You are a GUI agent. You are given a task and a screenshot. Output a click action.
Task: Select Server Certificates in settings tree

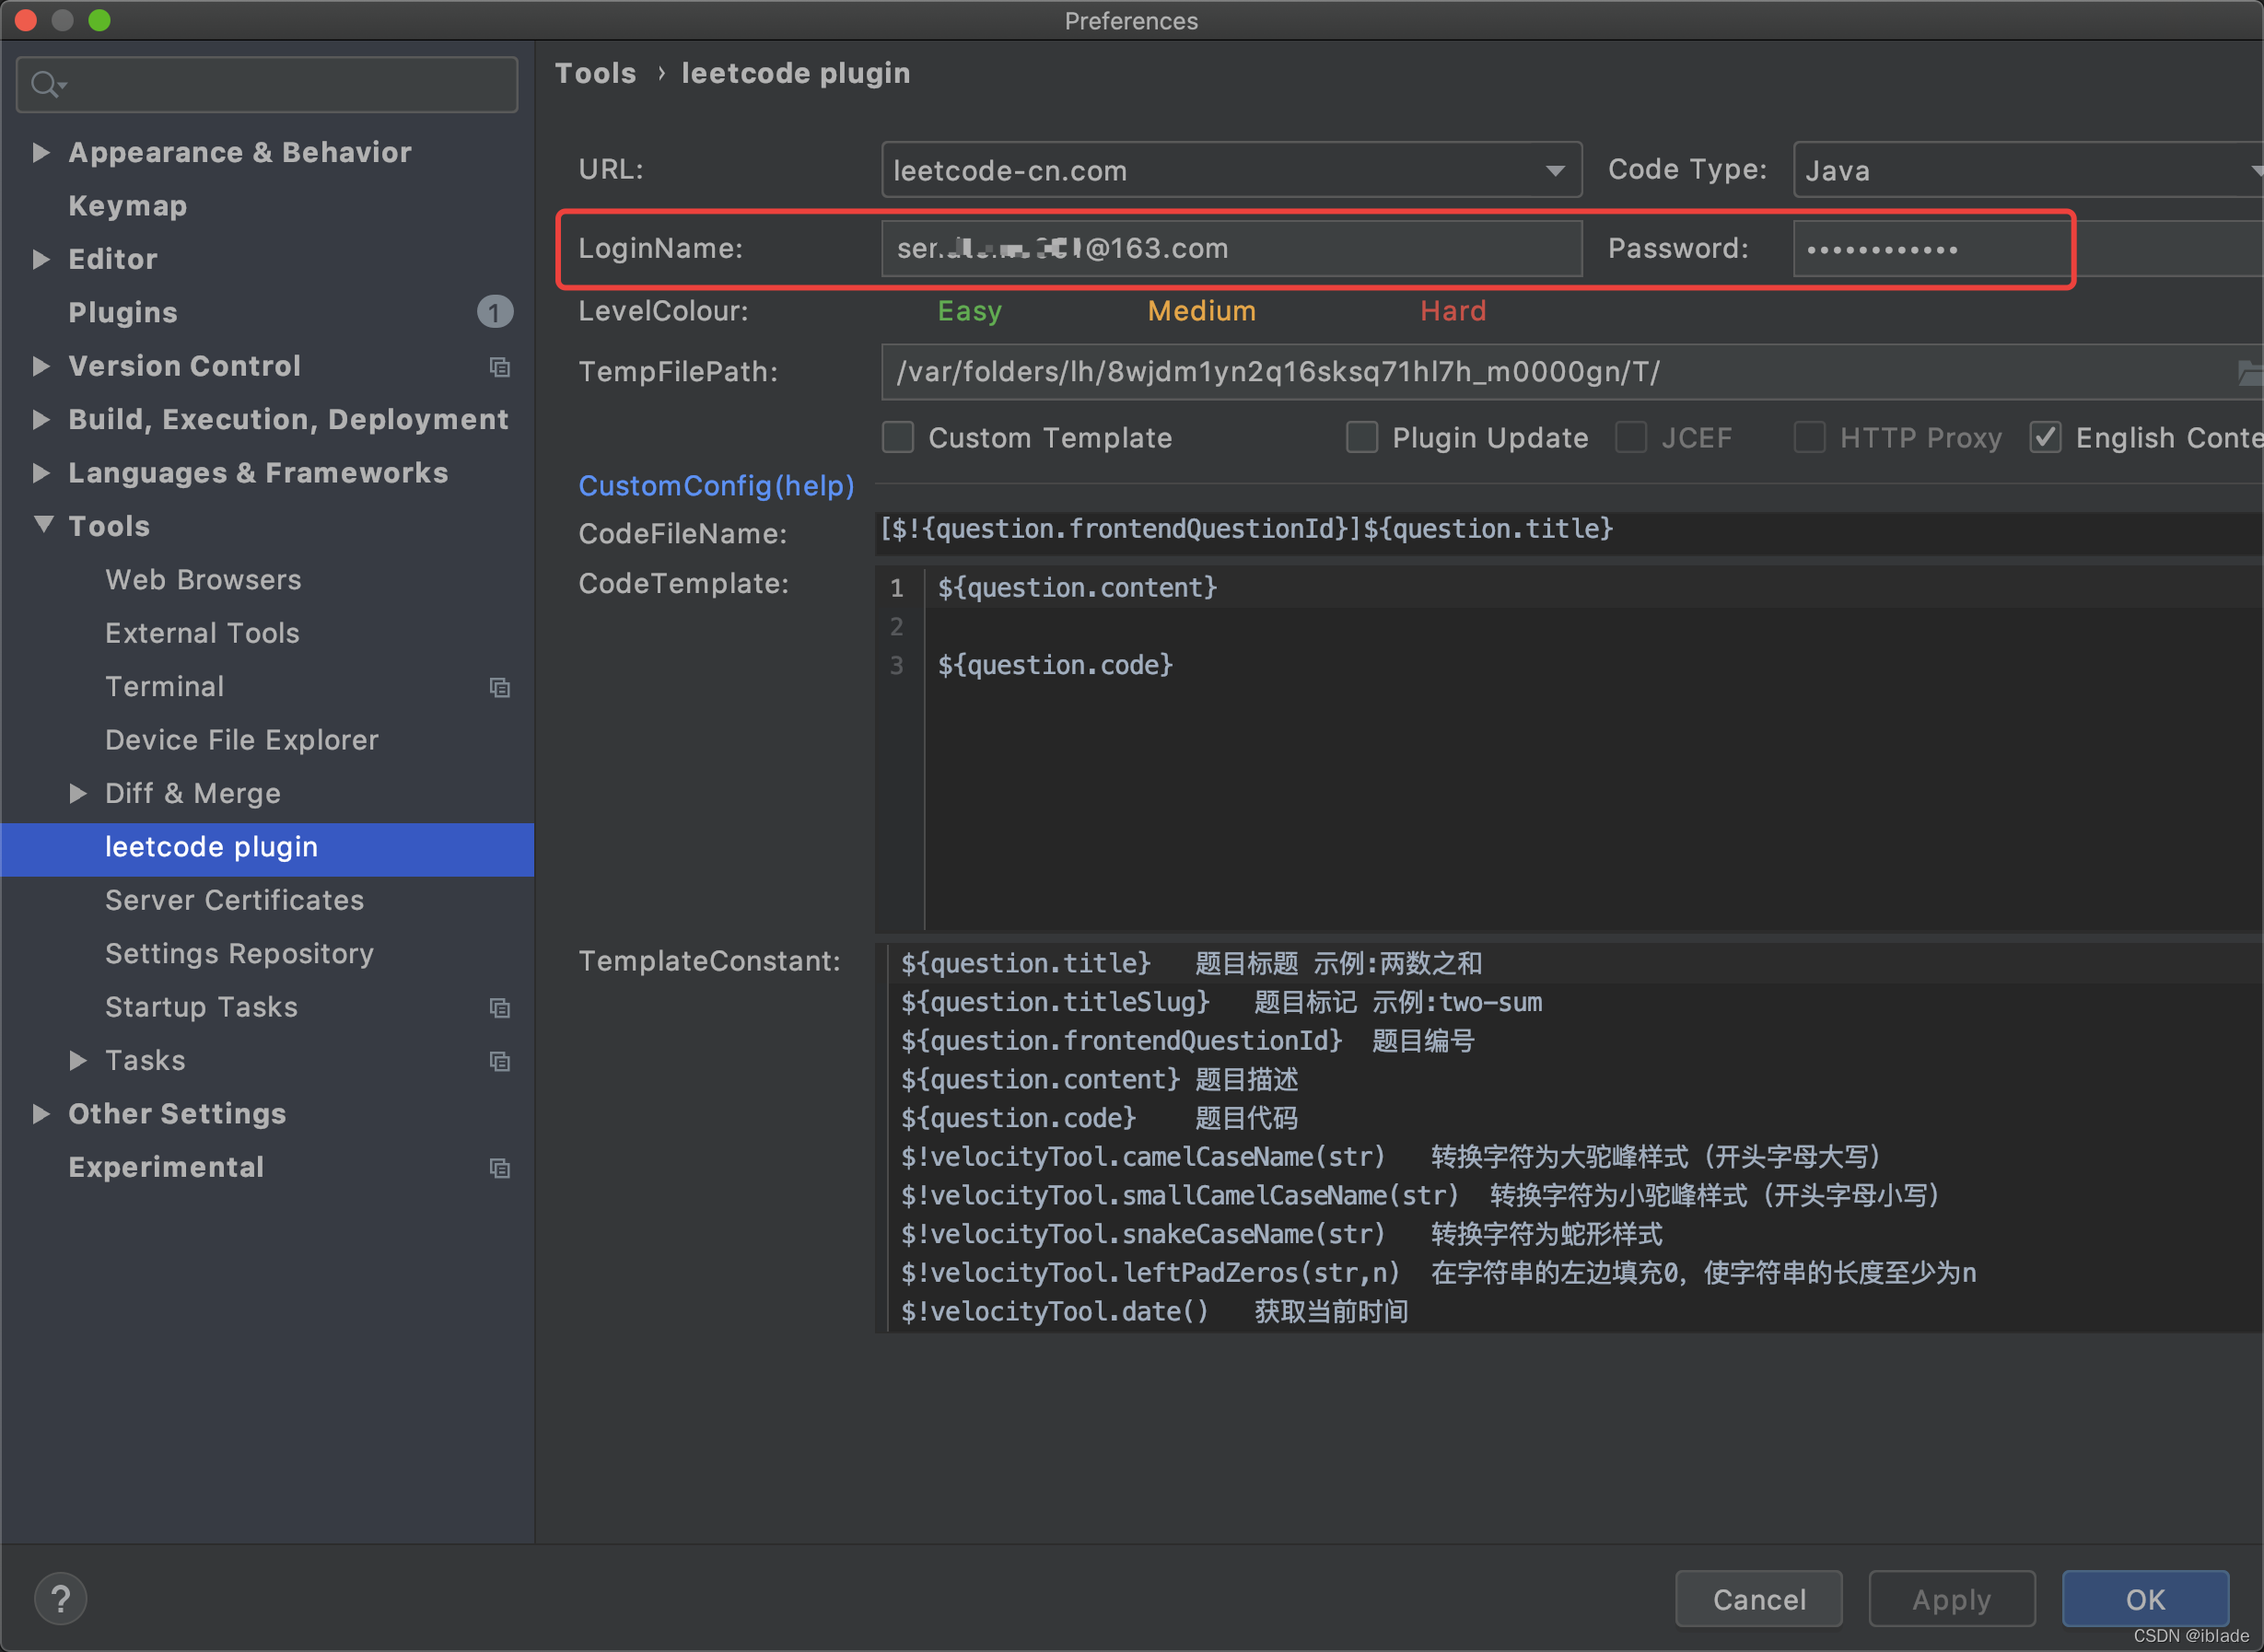(234, 900)
